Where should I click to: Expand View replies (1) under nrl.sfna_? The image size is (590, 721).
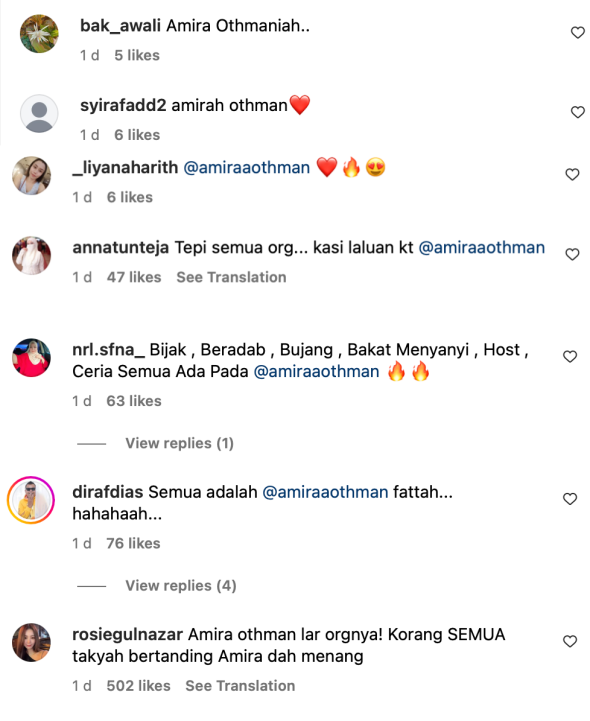click(179, 443)
